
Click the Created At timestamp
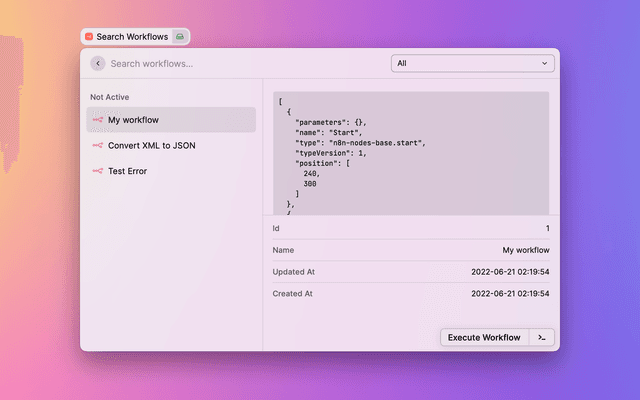point(510,293)
